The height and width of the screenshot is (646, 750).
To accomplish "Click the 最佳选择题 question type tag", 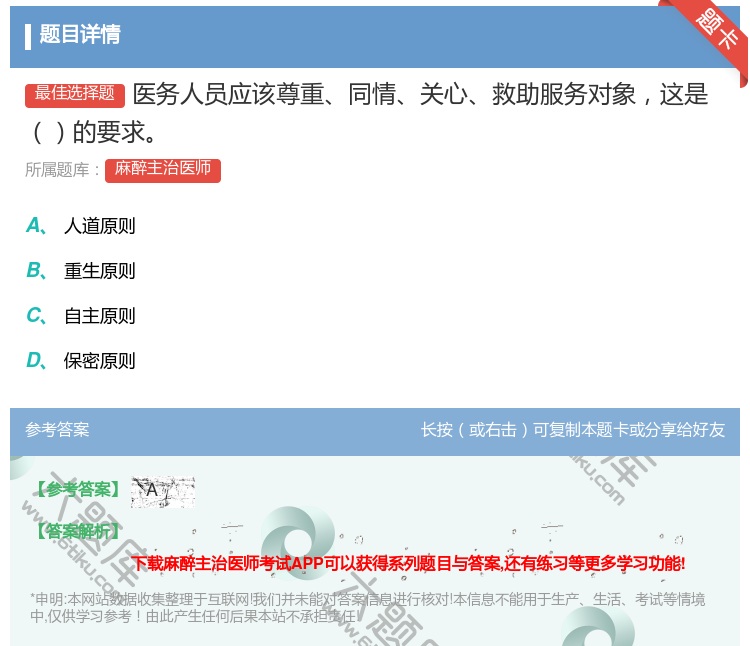I will coord(75,94).
